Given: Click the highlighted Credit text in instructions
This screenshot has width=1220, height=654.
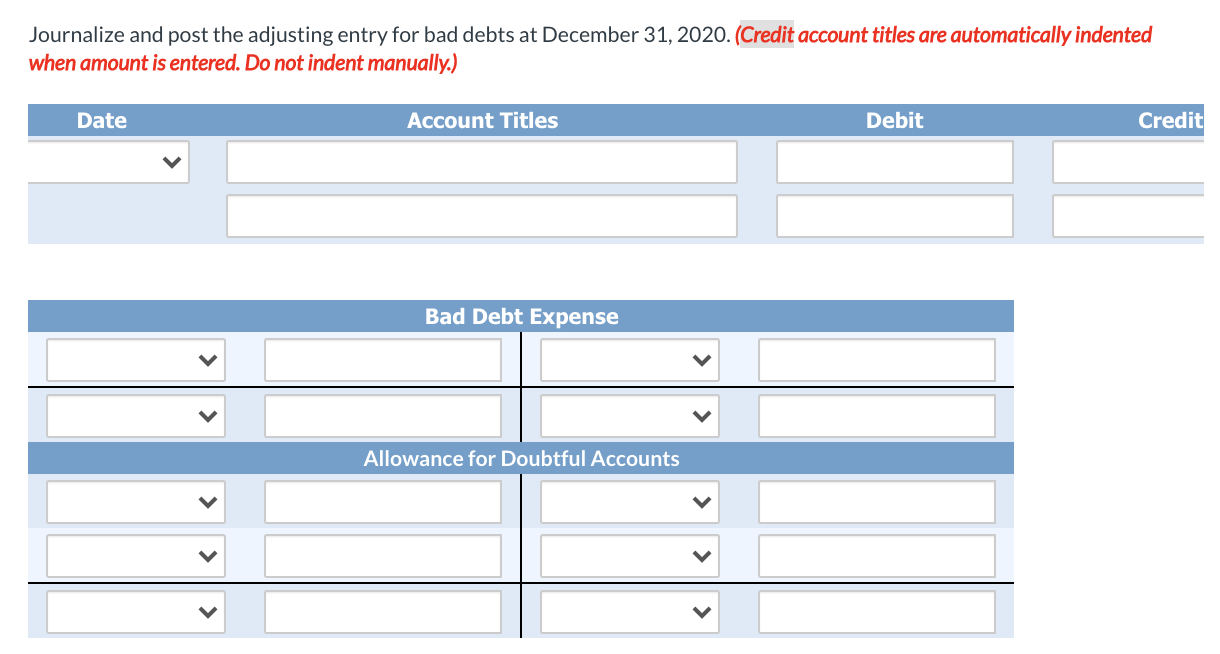Looking at the screenshot, I should pos(766,34).
